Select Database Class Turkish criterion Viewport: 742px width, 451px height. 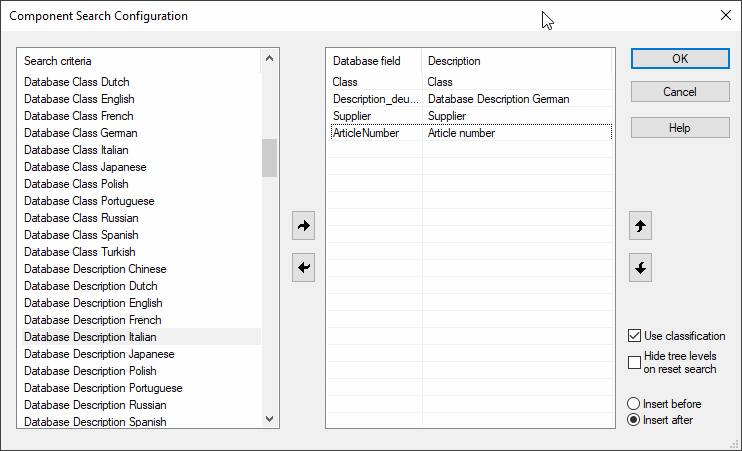[x=141, y=252]
